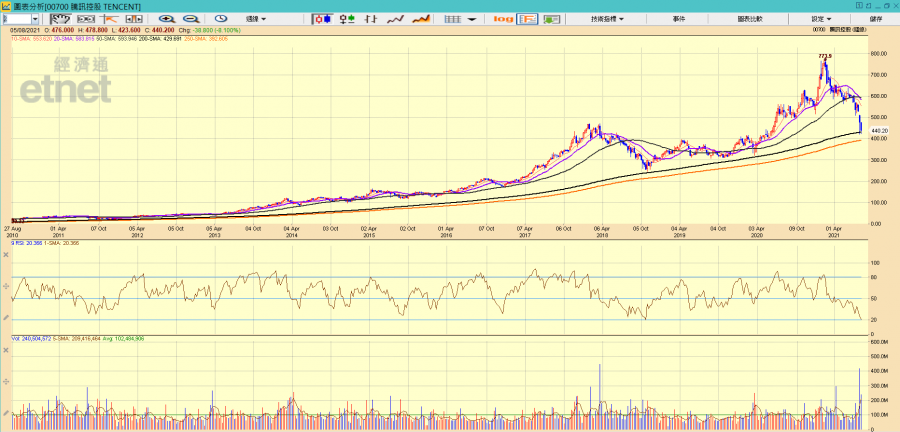The image size is (900, 432).
Task: Toggle the log scale button
Action: (503, 18)
